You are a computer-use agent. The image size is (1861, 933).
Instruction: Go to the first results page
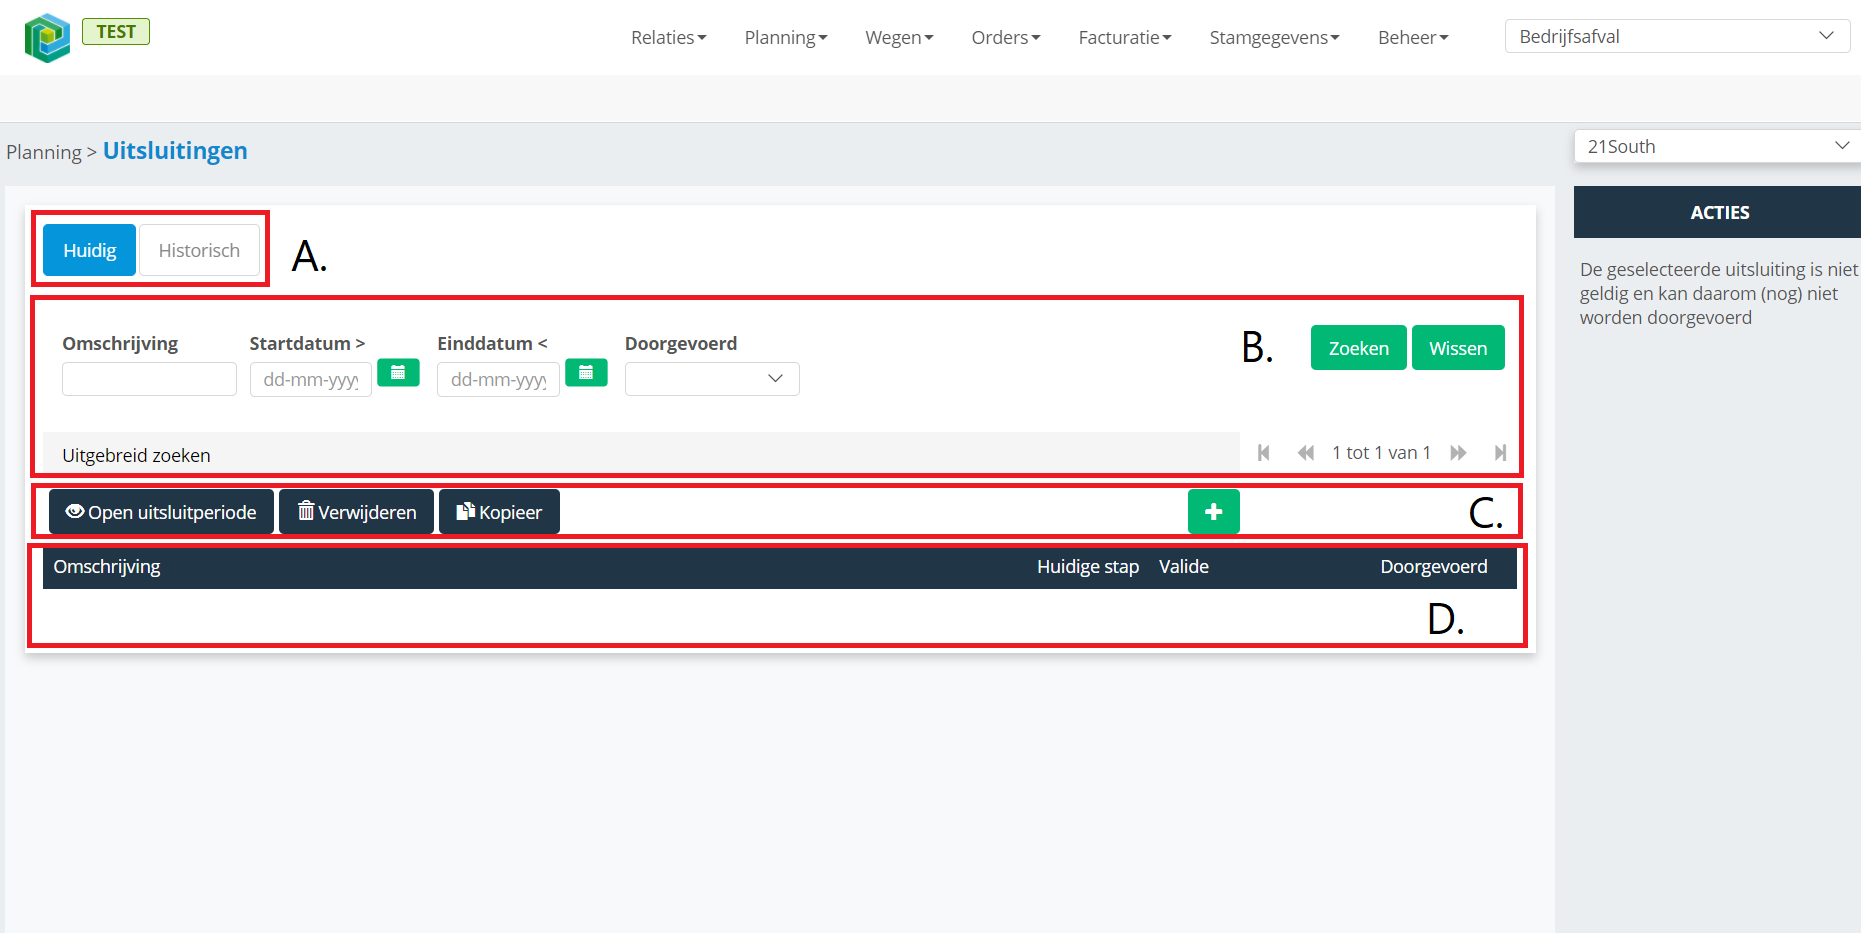(1264, 453)
